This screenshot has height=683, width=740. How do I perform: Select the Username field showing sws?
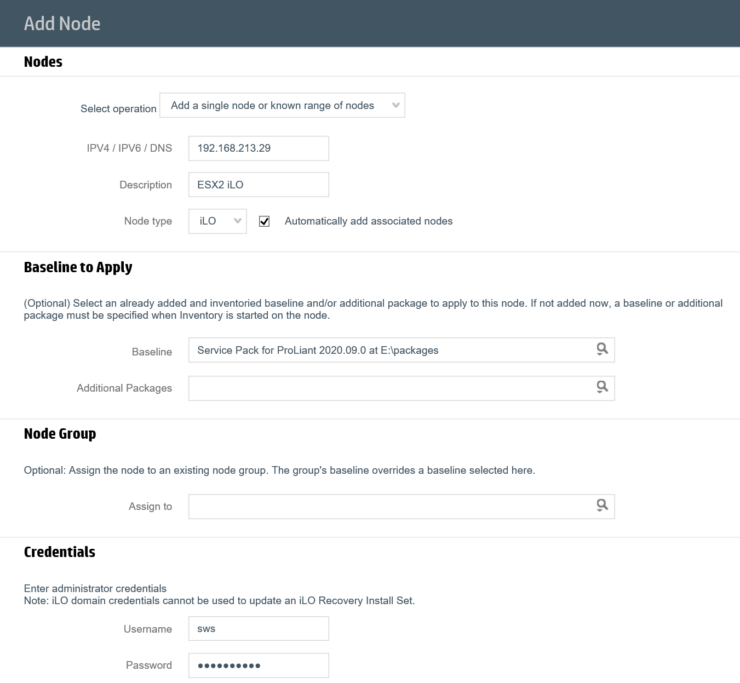(259, 629)
